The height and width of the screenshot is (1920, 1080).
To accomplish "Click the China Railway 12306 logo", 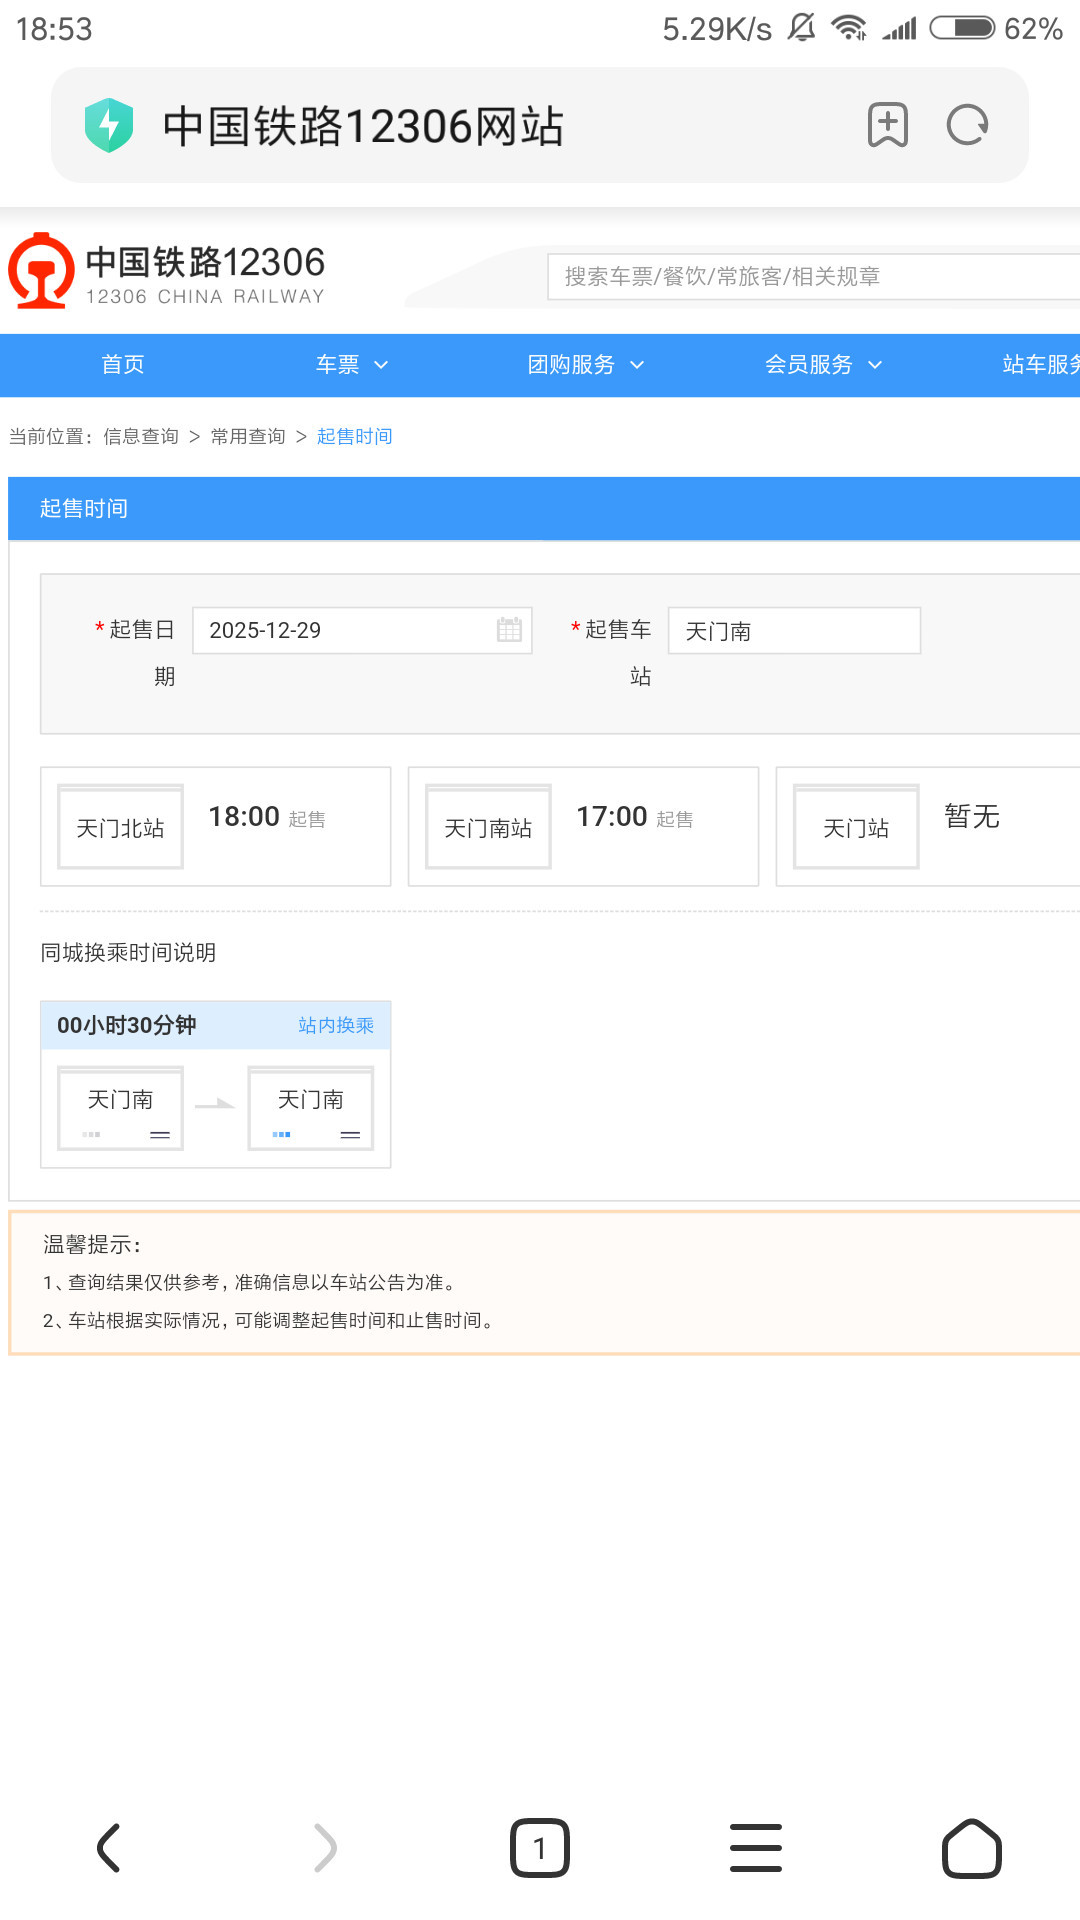I will point(166,272).
